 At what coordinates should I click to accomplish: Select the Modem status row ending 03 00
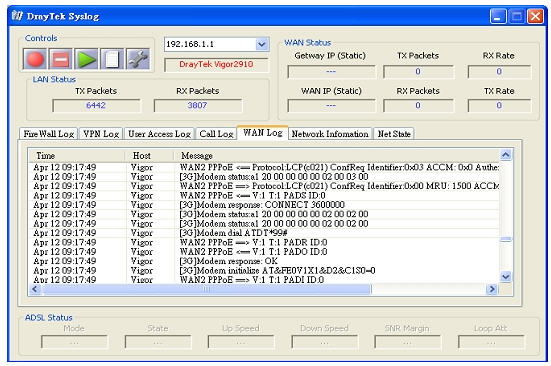click(x=264, y=177)
